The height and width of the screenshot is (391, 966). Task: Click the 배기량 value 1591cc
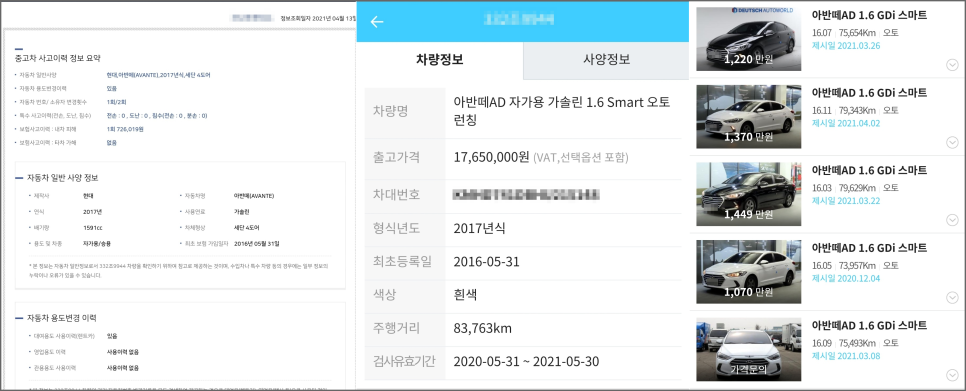[x=92, y=227]
